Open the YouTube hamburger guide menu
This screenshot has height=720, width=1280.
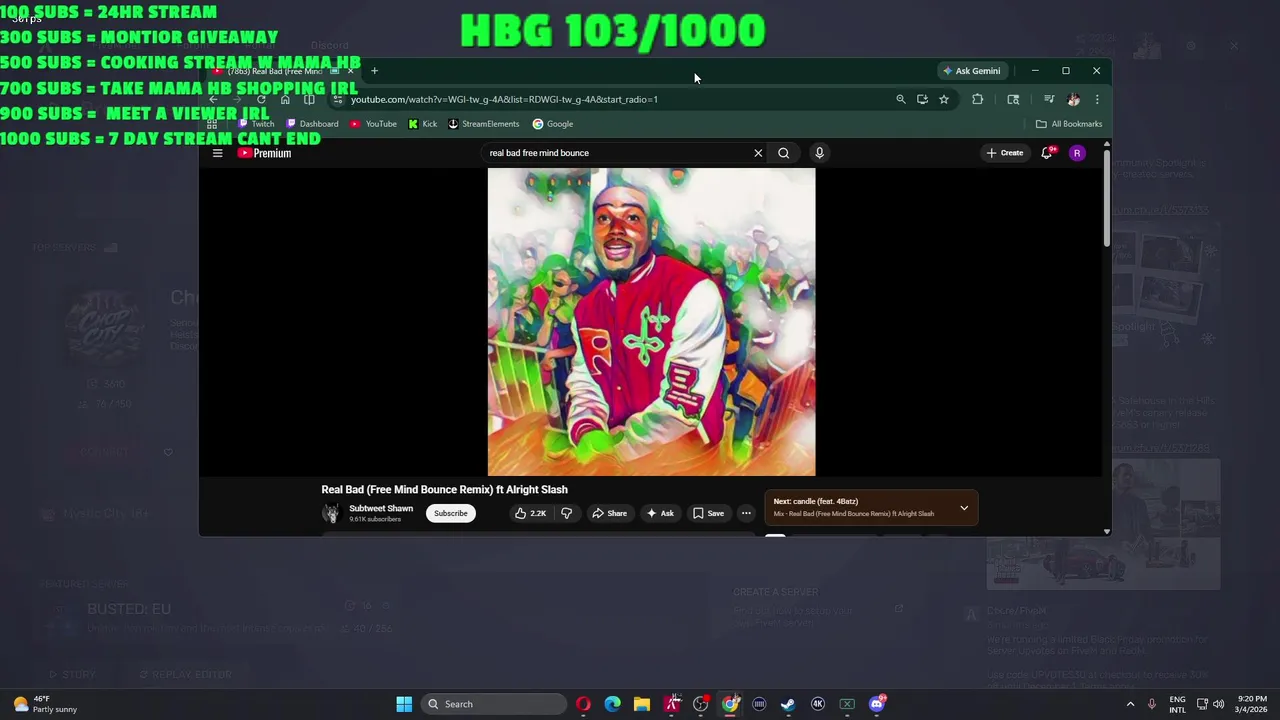click(x=217, y=153)
